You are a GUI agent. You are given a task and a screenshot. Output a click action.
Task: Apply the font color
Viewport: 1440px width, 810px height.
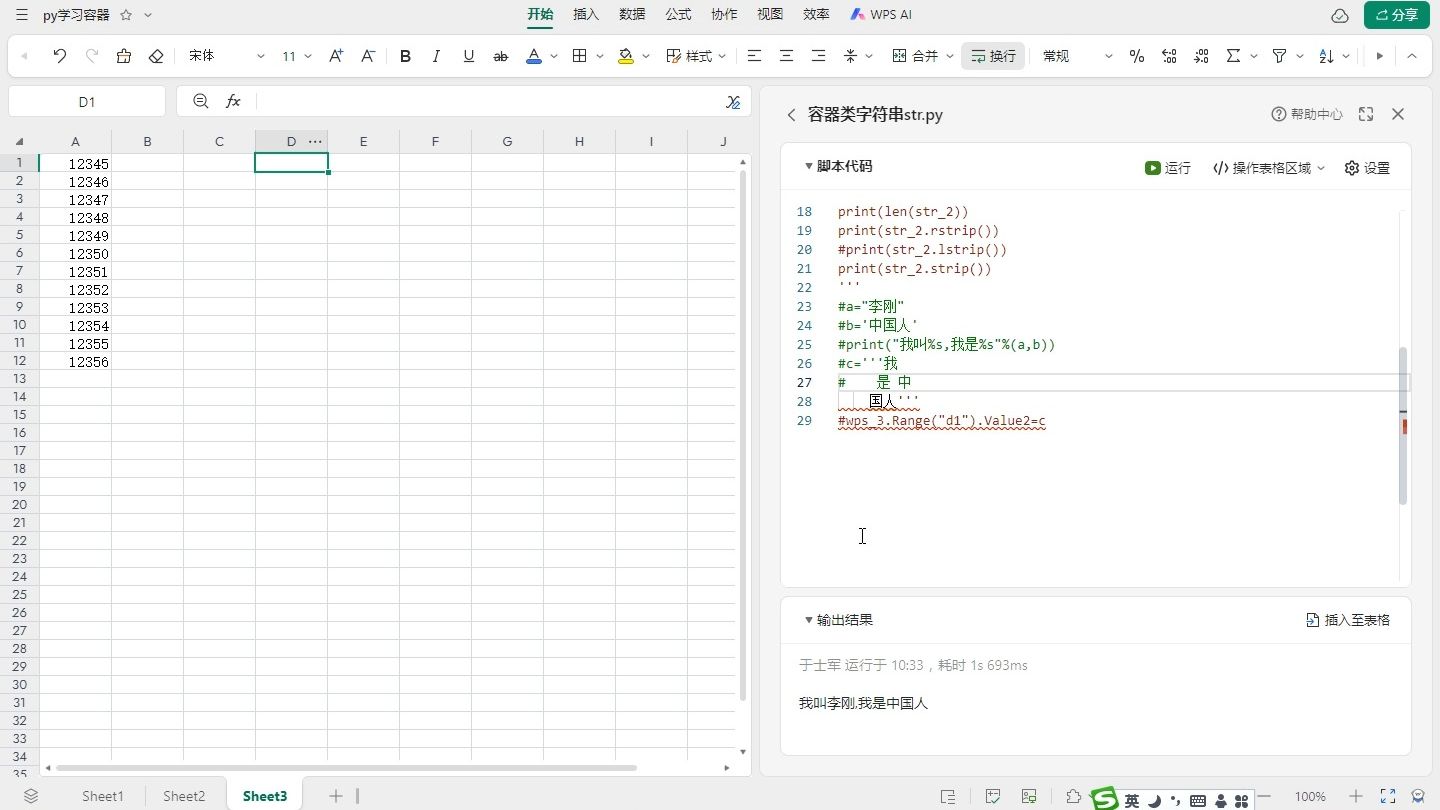tap(534, 56)
